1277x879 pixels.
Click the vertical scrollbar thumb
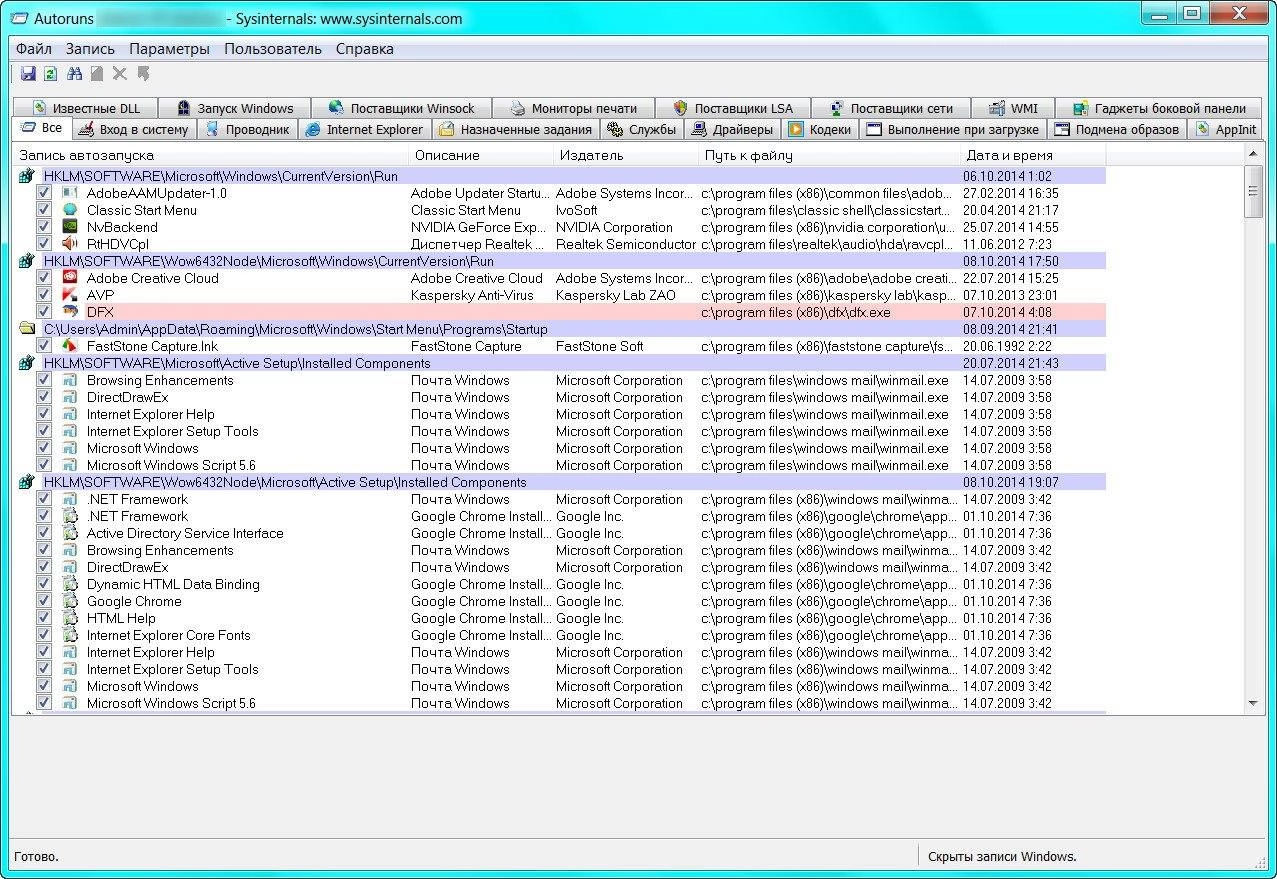tap(1254, 191)
